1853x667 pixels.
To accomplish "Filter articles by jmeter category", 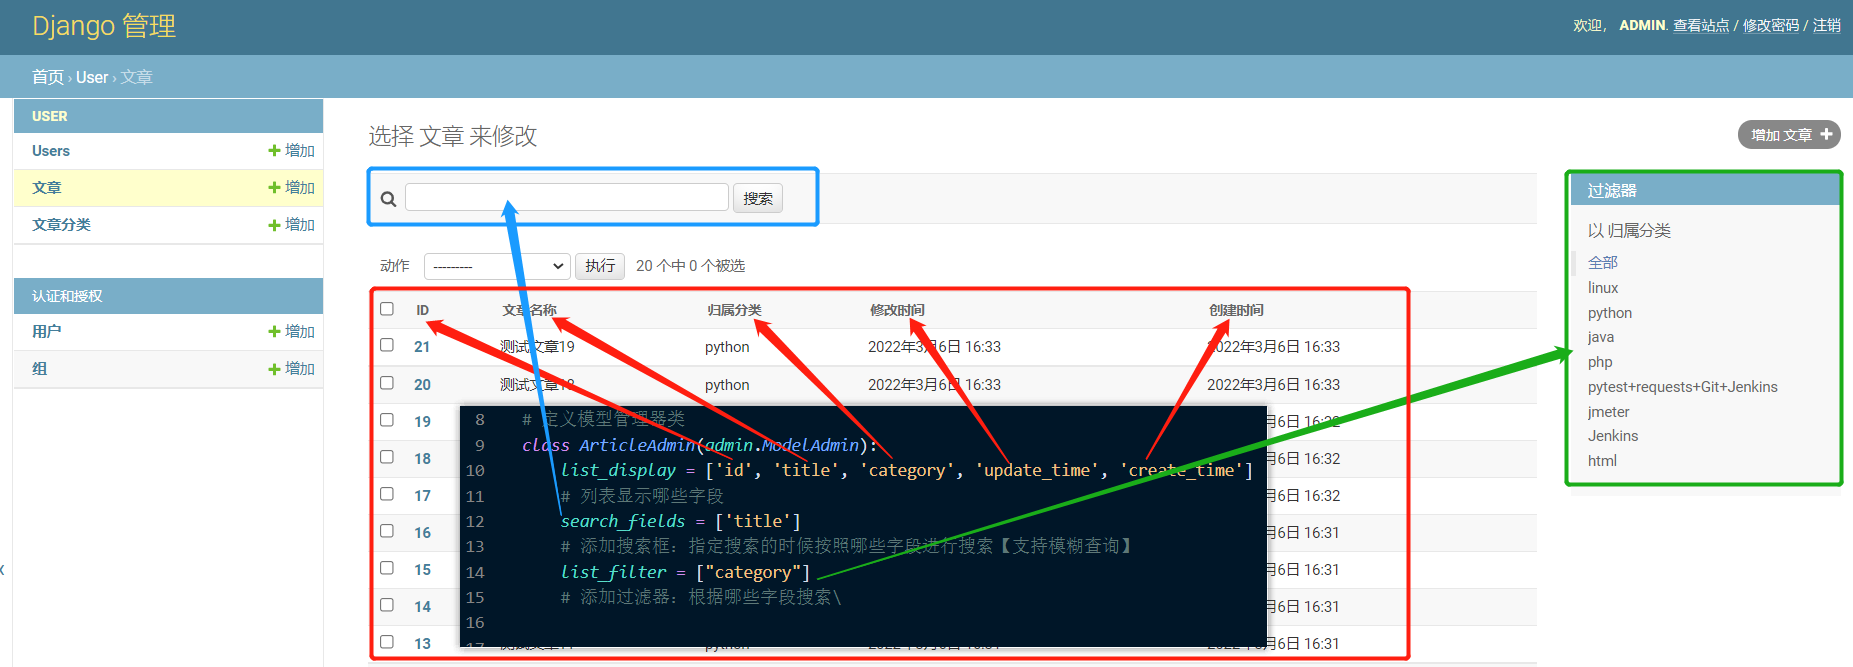I will 1609,412.
